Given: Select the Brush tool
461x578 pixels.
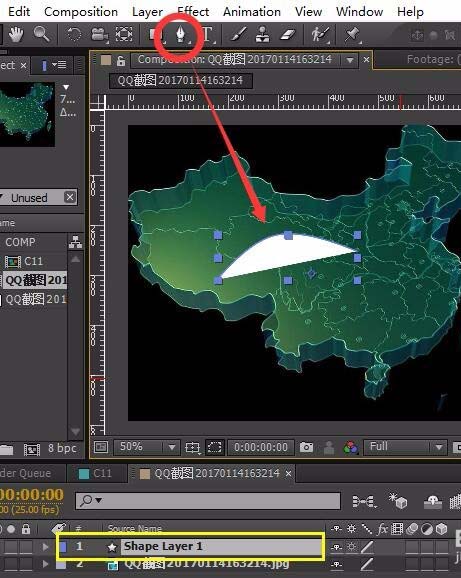Looking at the screenshot, I should [x=238, y=35].
